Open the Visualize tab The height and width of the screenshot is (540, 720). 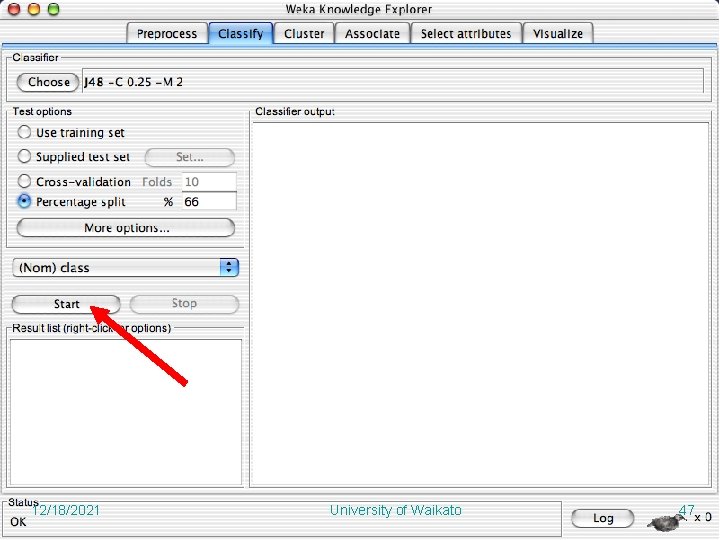coord(558,34)
